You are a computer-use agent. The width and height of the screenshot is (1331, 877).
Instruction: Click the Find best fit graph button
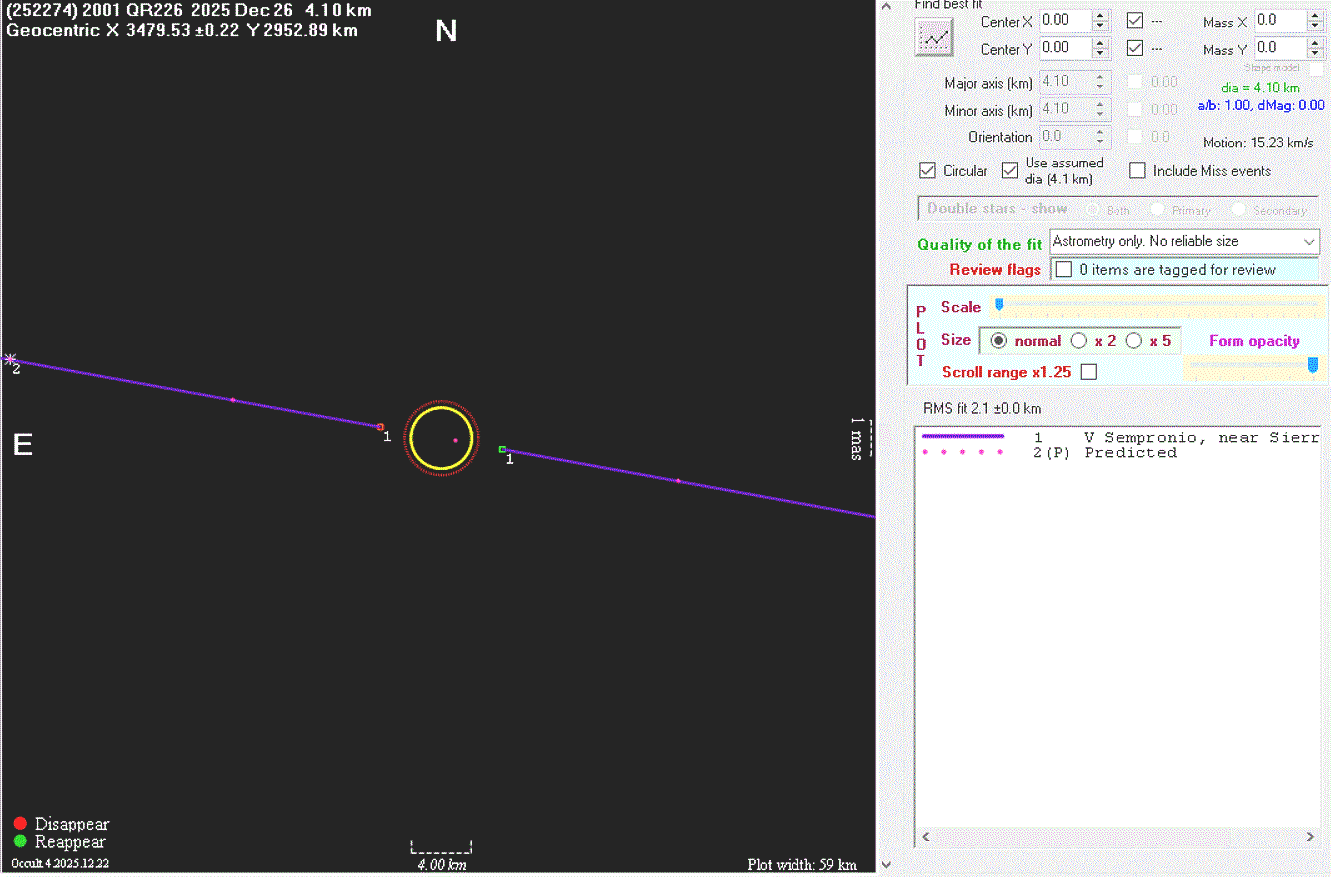(x=935, y=38)
